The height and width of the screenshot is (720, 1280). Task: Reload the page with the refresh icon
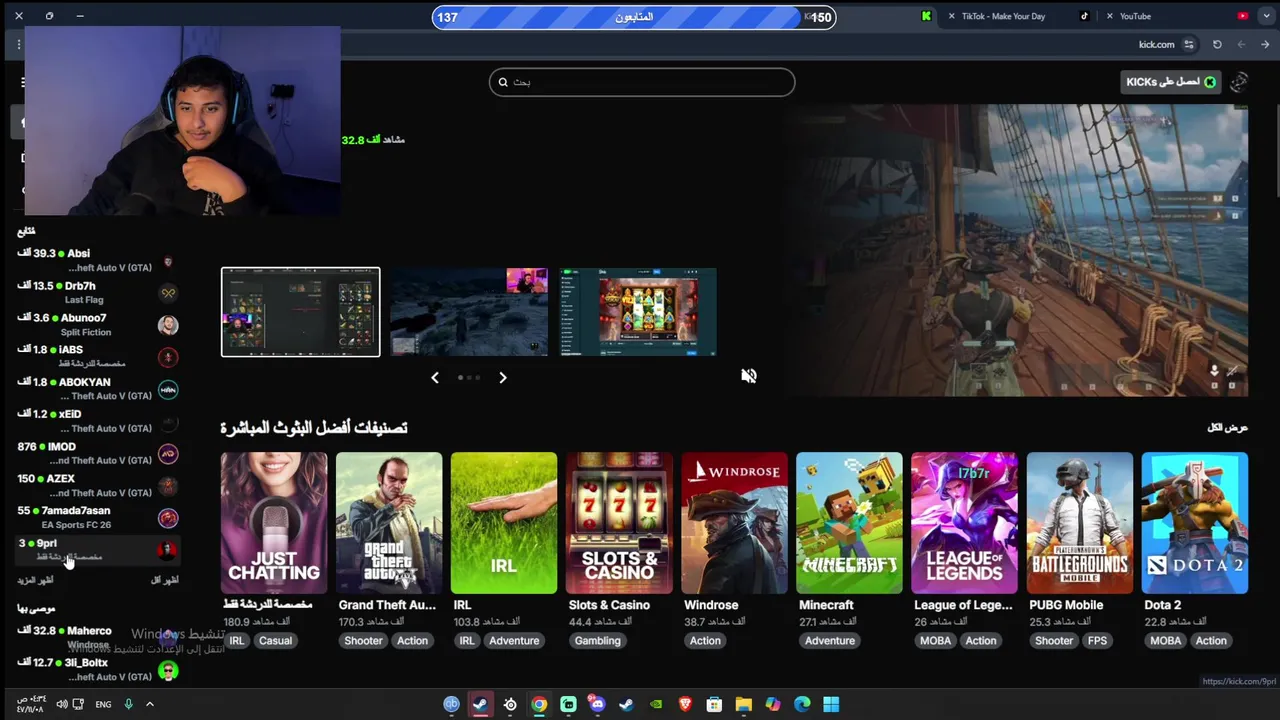(x=1217, y=44)
